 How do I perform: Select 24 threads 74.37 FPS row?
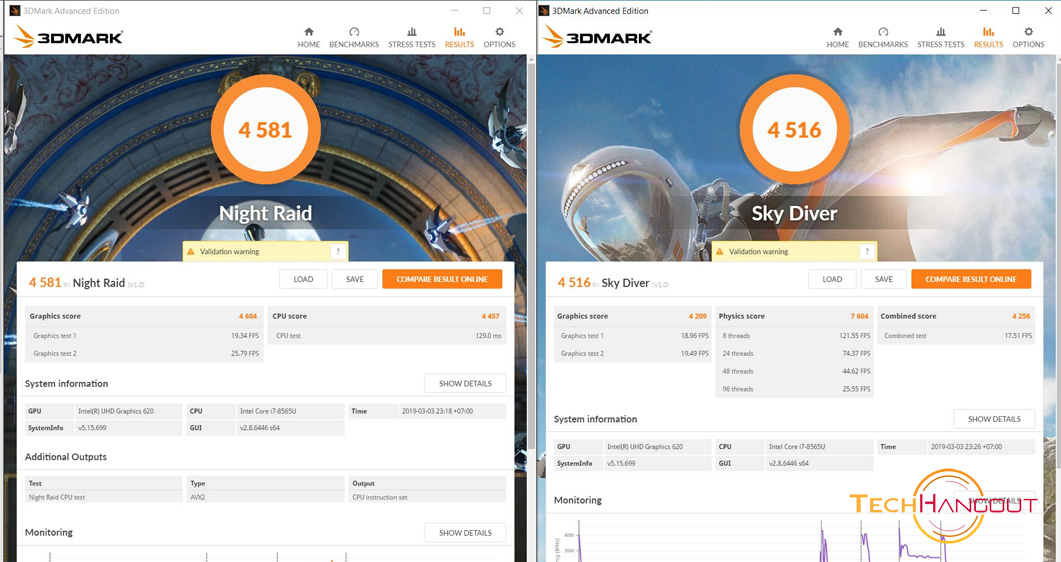click(x=794, y=354)
